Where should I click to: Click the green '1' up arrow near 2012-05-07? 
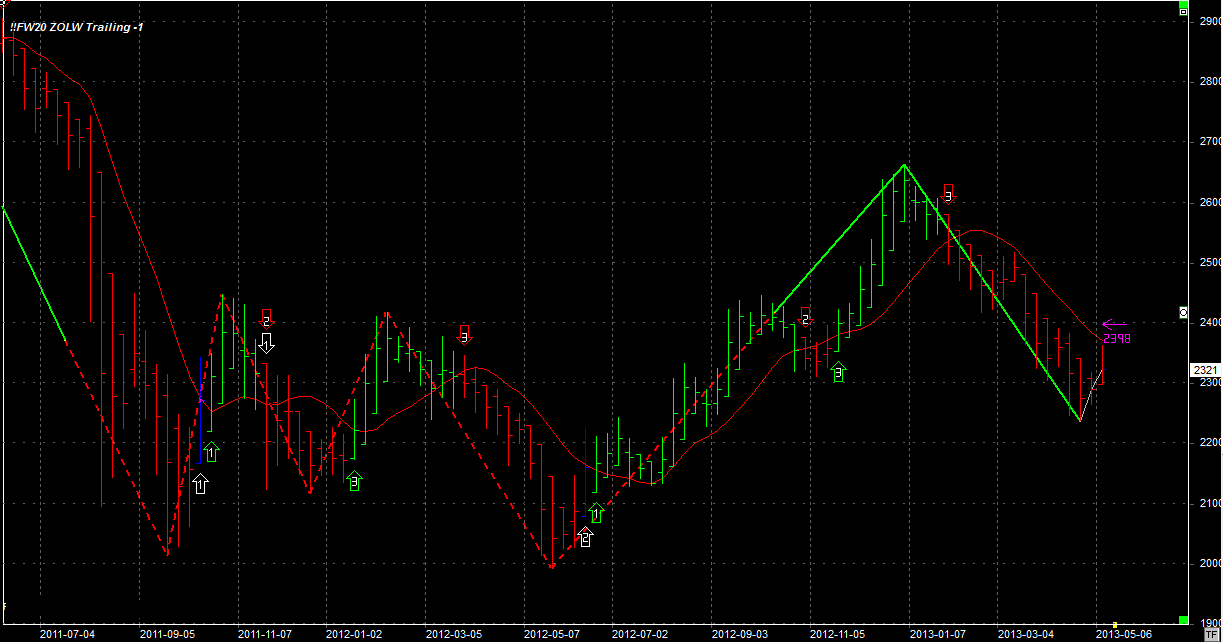coord(597,513)
